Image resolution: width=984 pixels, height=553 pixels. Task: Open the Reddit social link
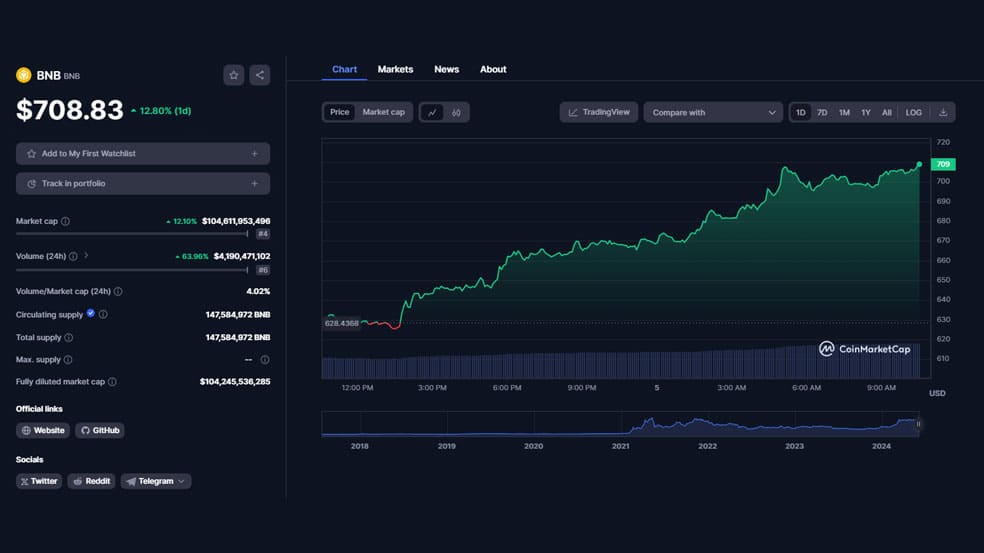(x=92, y=481)
